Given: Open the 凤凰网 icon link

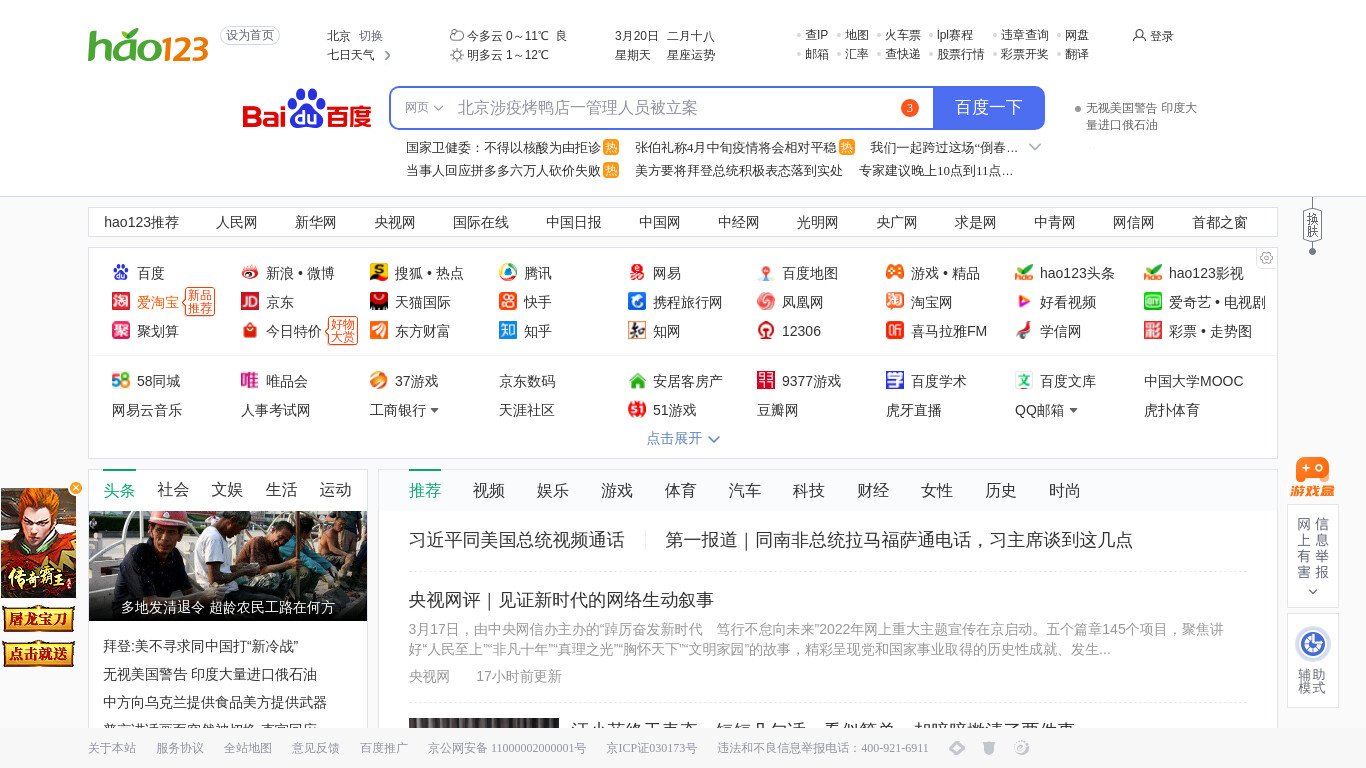Looking at the screenshot, I should pos(766,302).
